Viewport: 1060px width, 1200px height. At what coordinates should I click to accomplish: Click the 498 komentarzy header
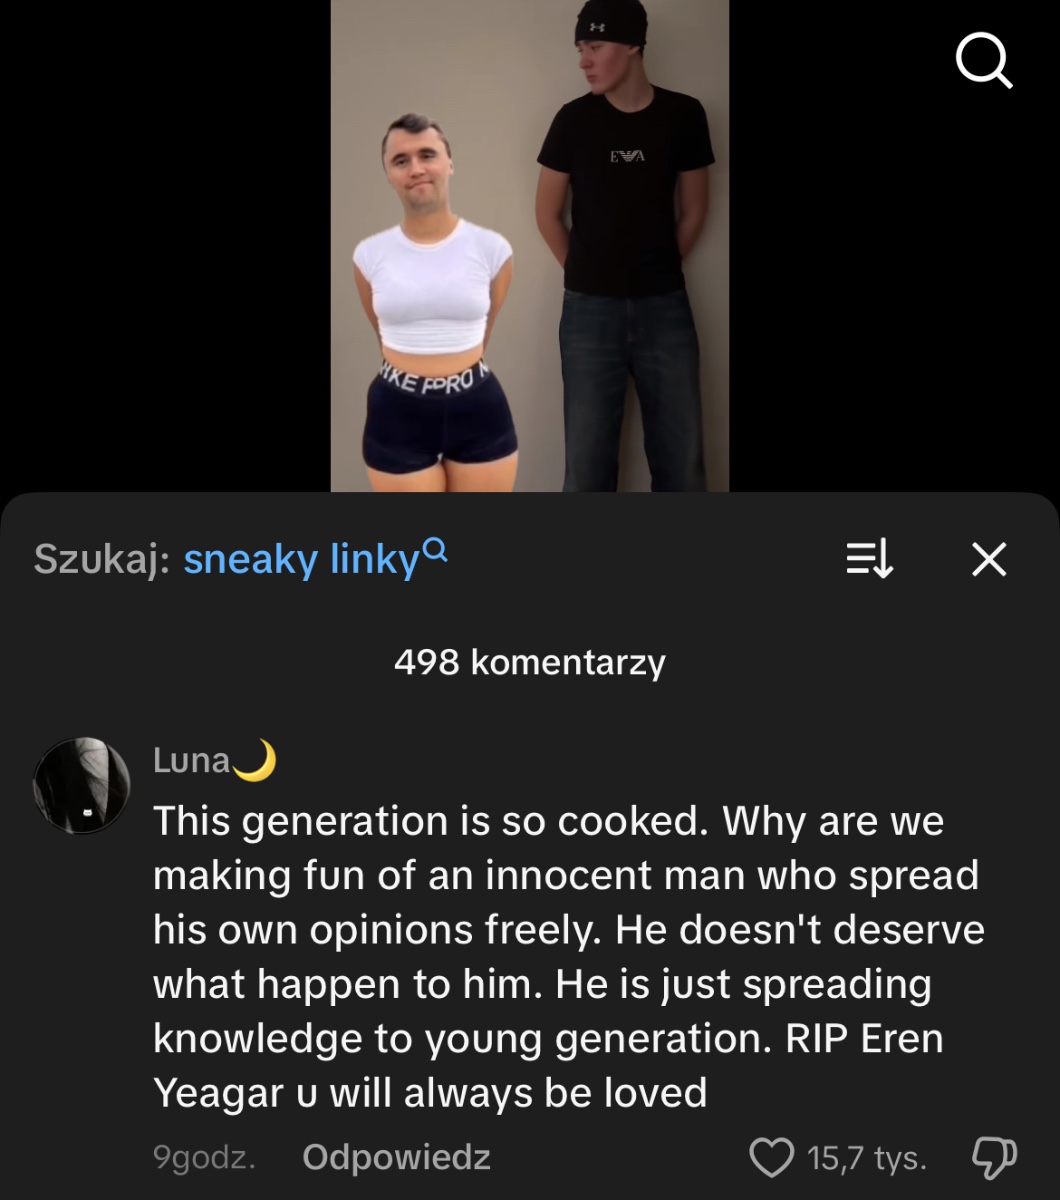click(x=530, y=662)
